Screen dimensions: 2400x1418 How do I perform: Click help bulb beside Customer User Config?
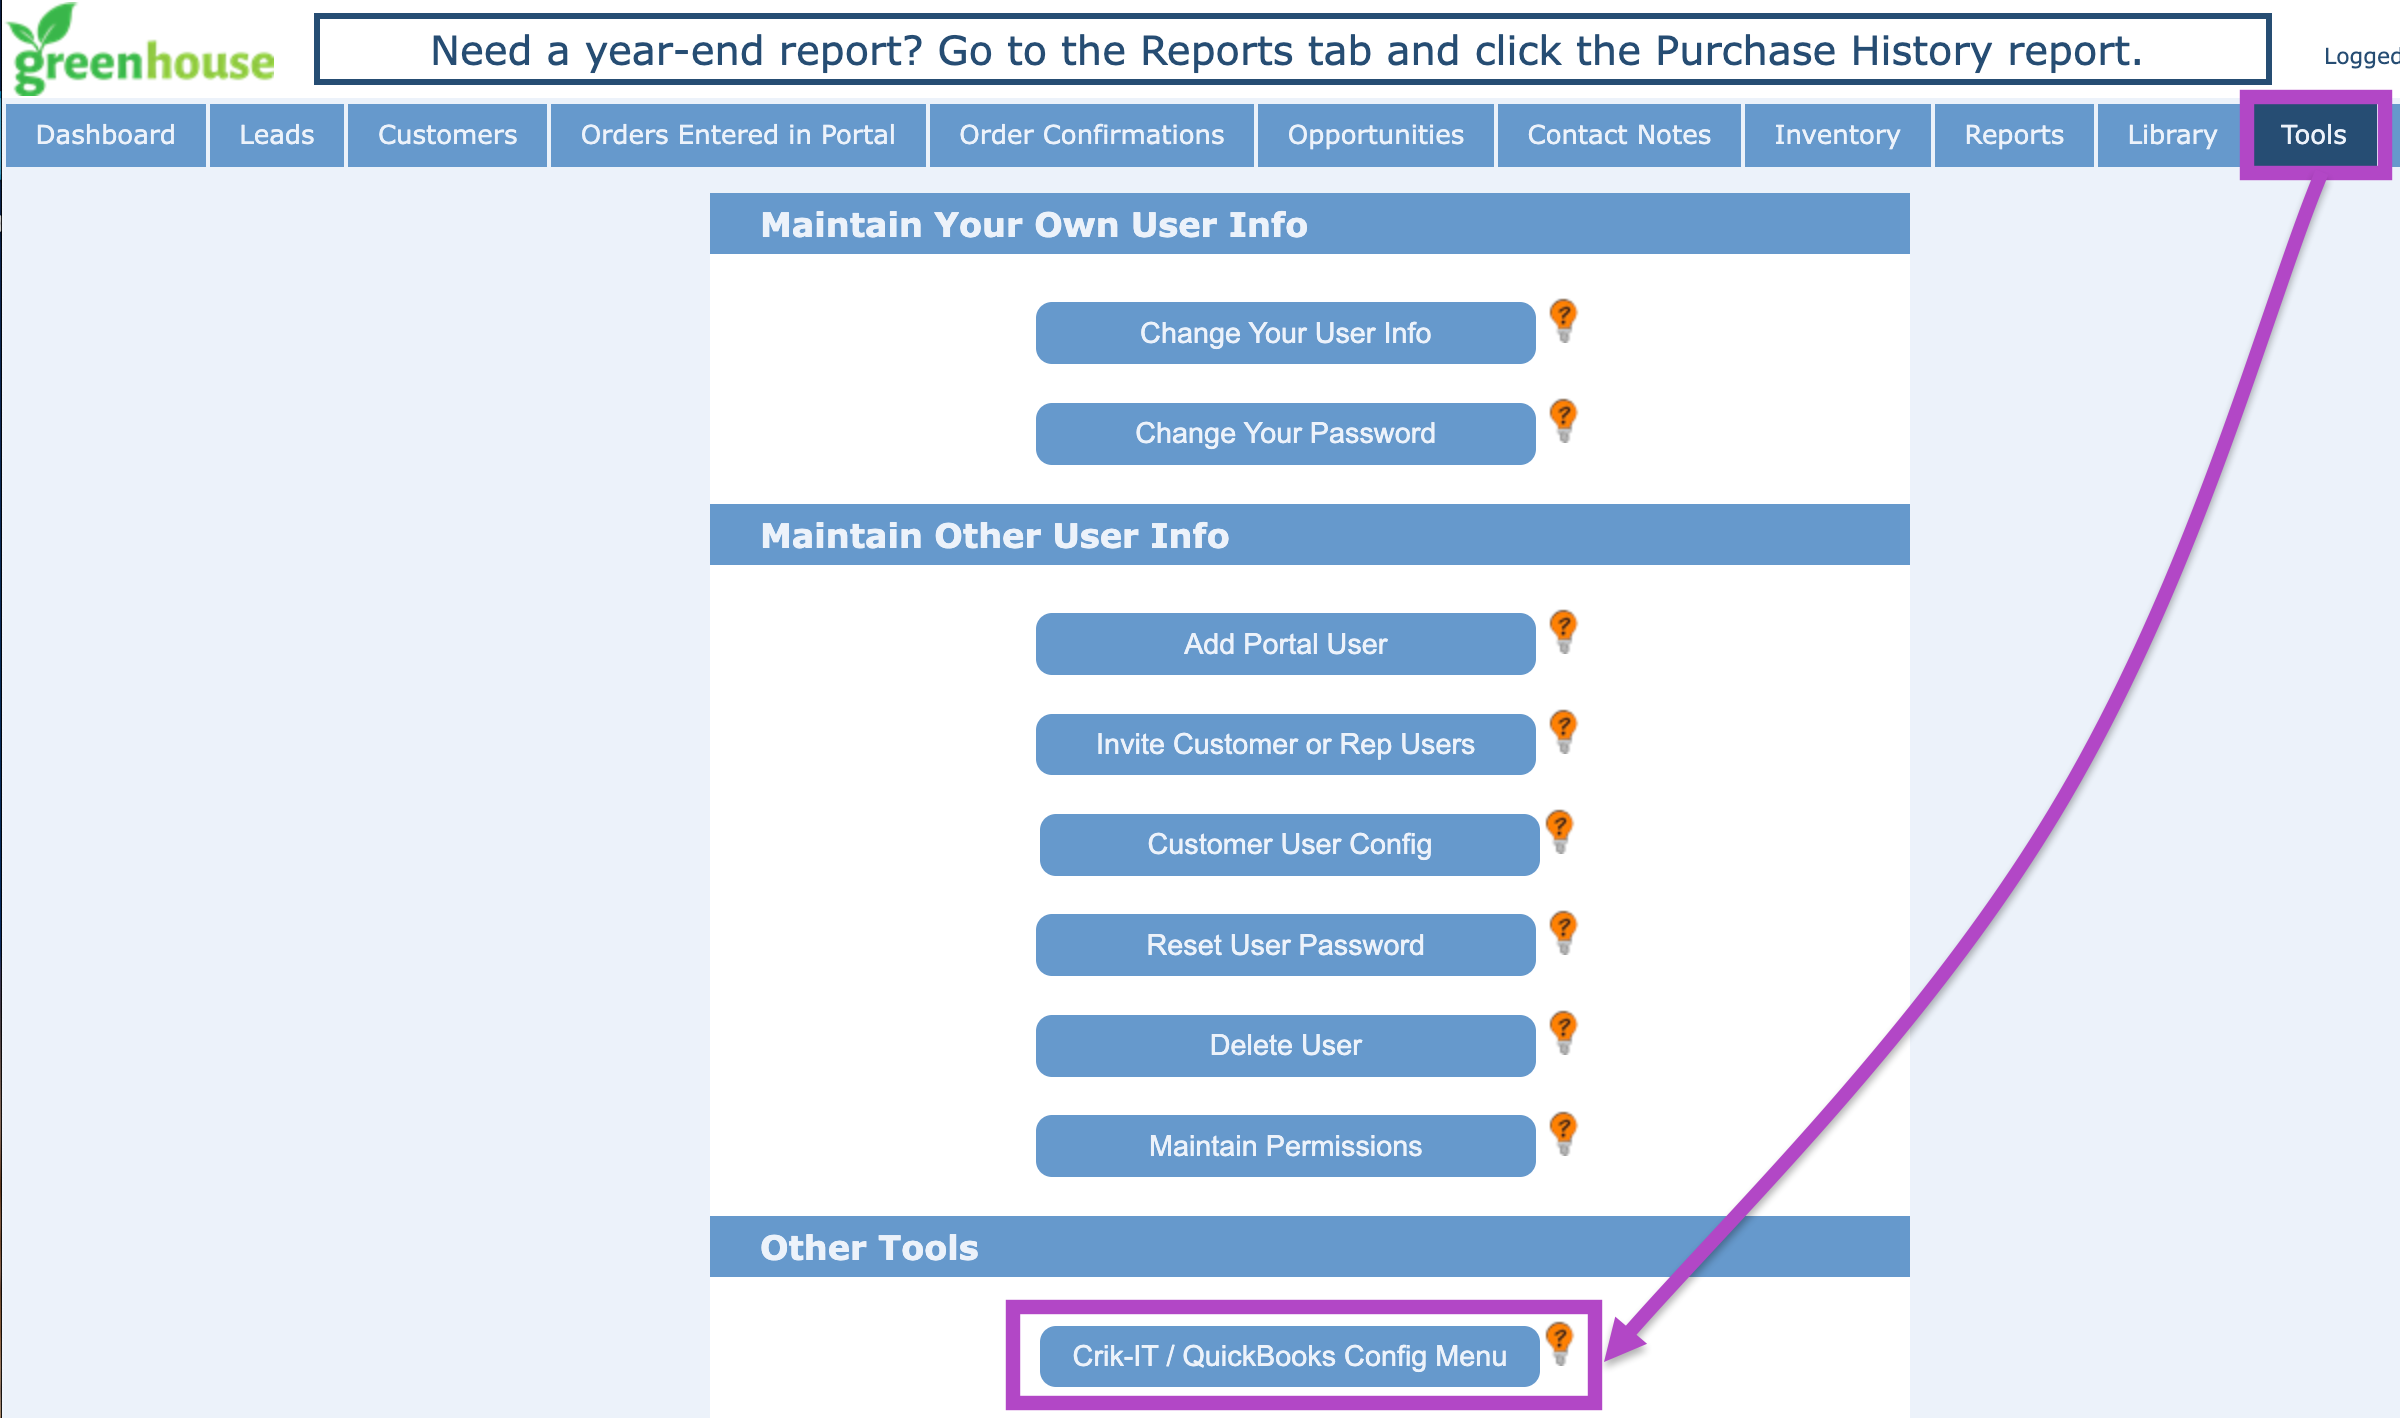(x=1559, y=832)
